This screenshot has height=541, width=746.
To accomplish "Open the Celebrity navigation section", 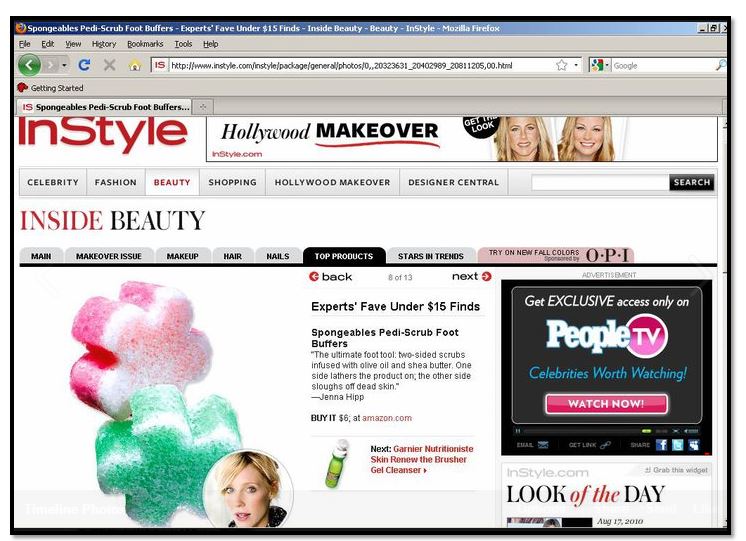I will pos(53,182).
